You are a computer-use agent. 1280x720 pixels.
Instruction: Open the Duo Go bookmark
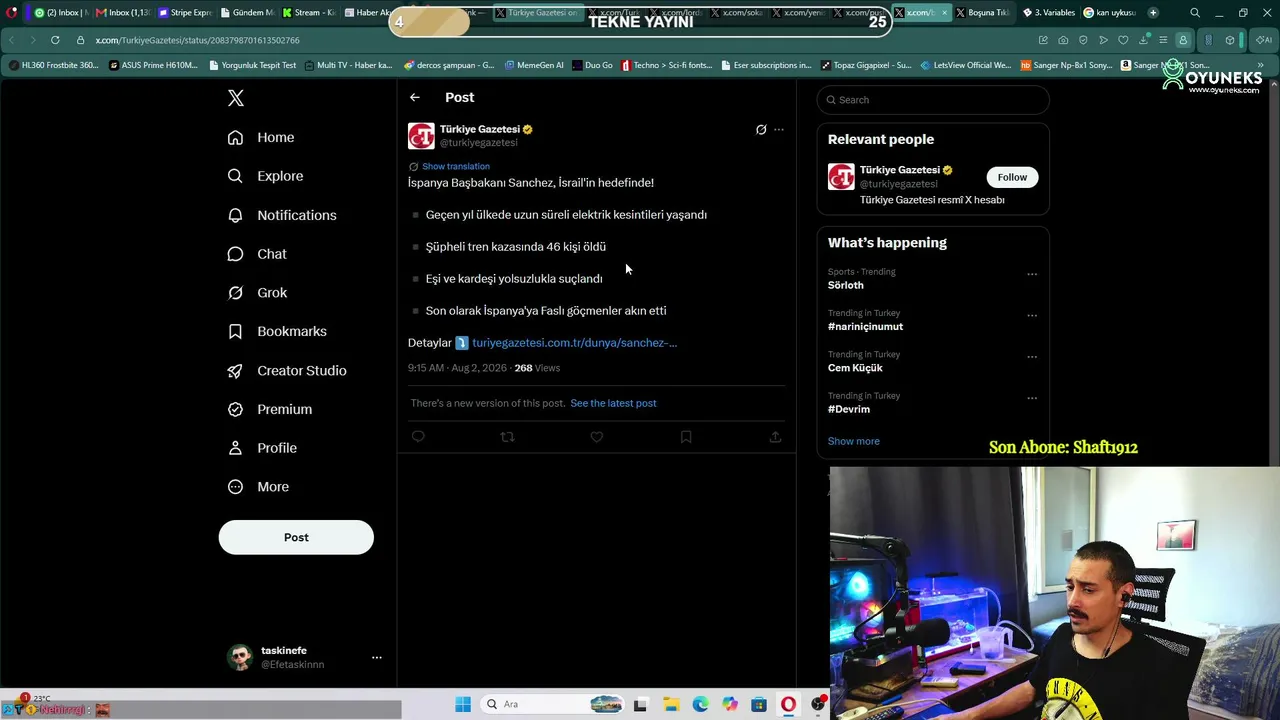(x=592, y=65)
